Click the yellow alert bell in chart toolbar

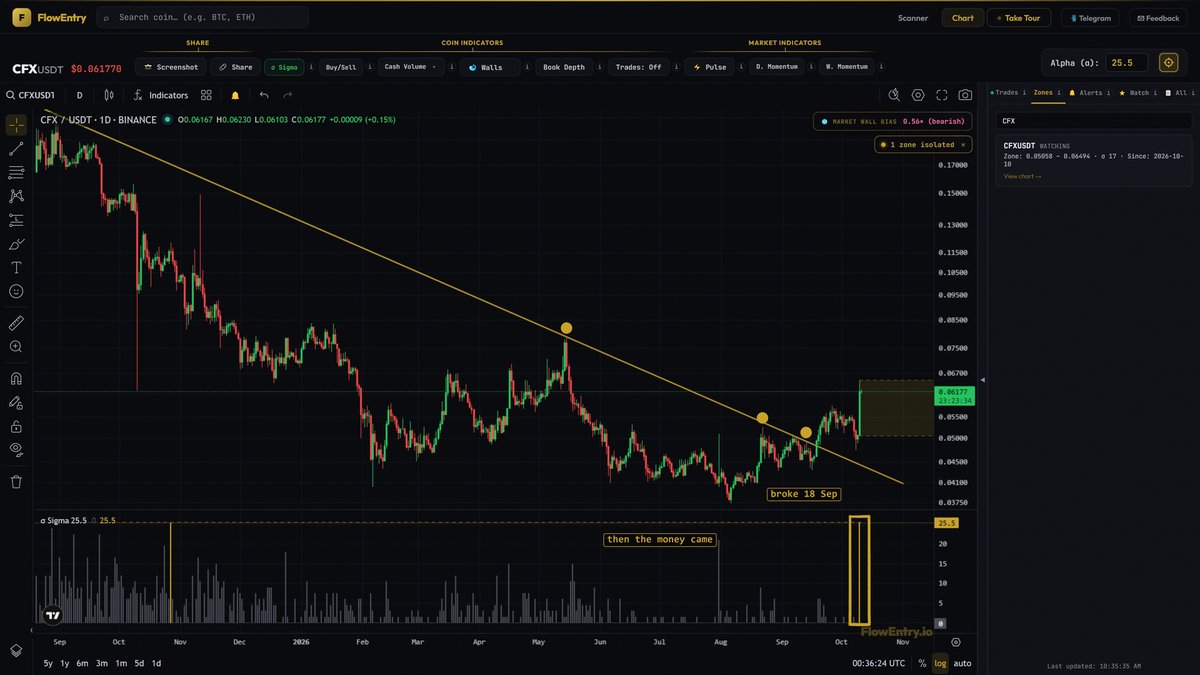[235, 95]
